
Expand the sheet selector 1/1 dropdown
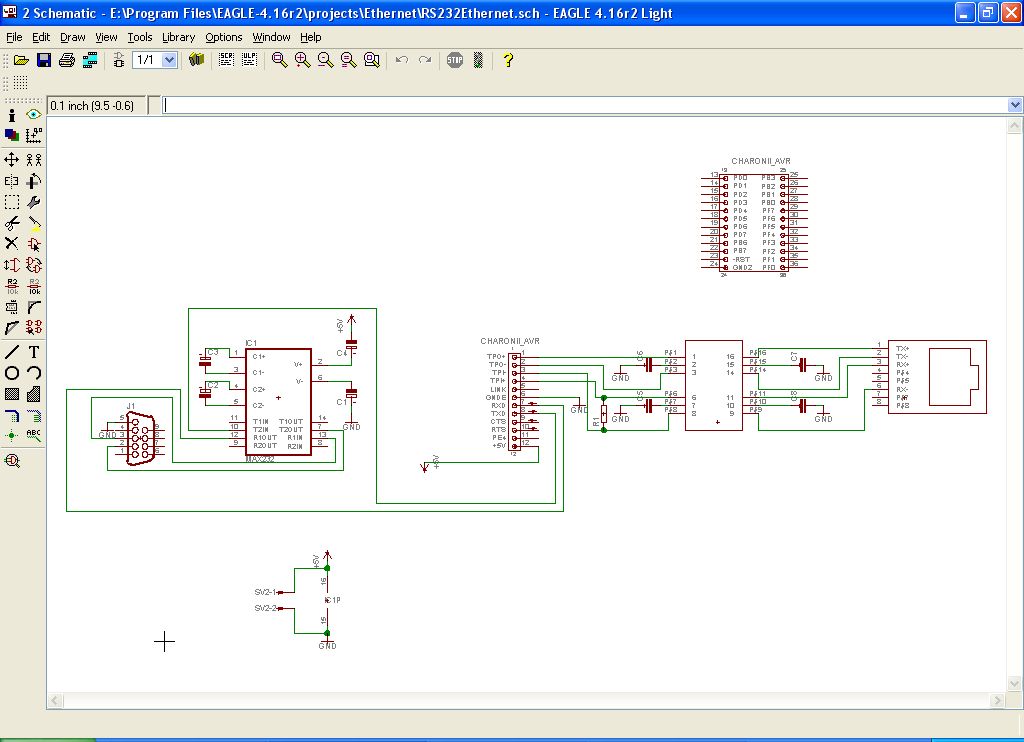pyautogui.click(x=169, y=60)
